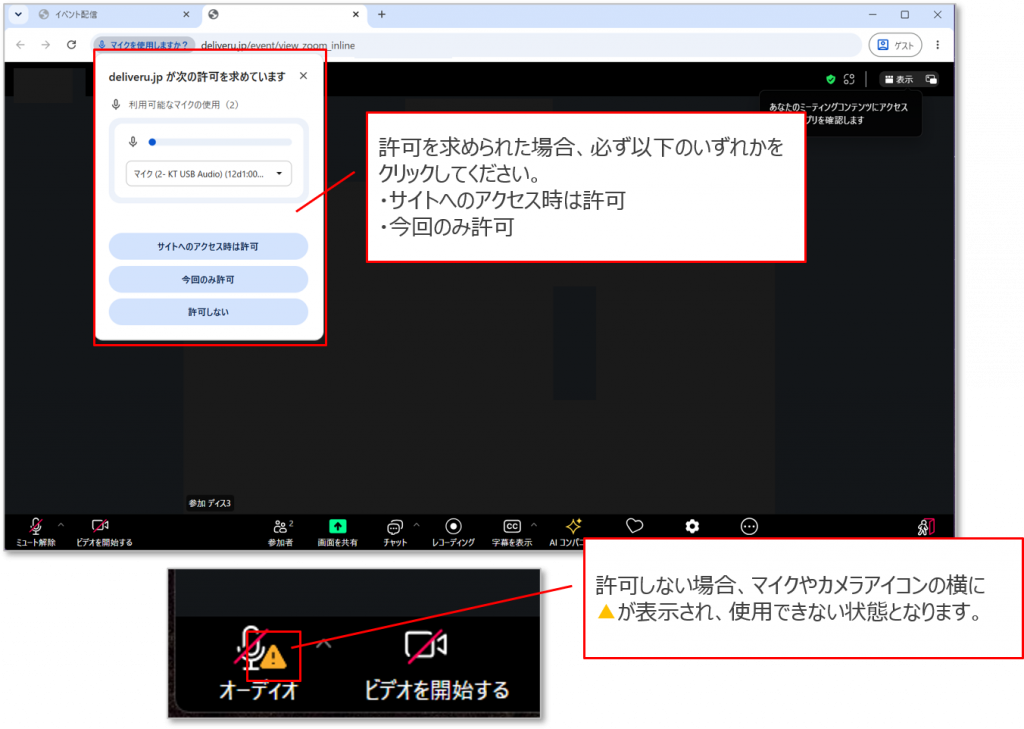The height and width of the screenshot is (729, 1024).
Task: Open microphone device dropdown マイク (2- KT USB Audio)
Action: (208, 174)
